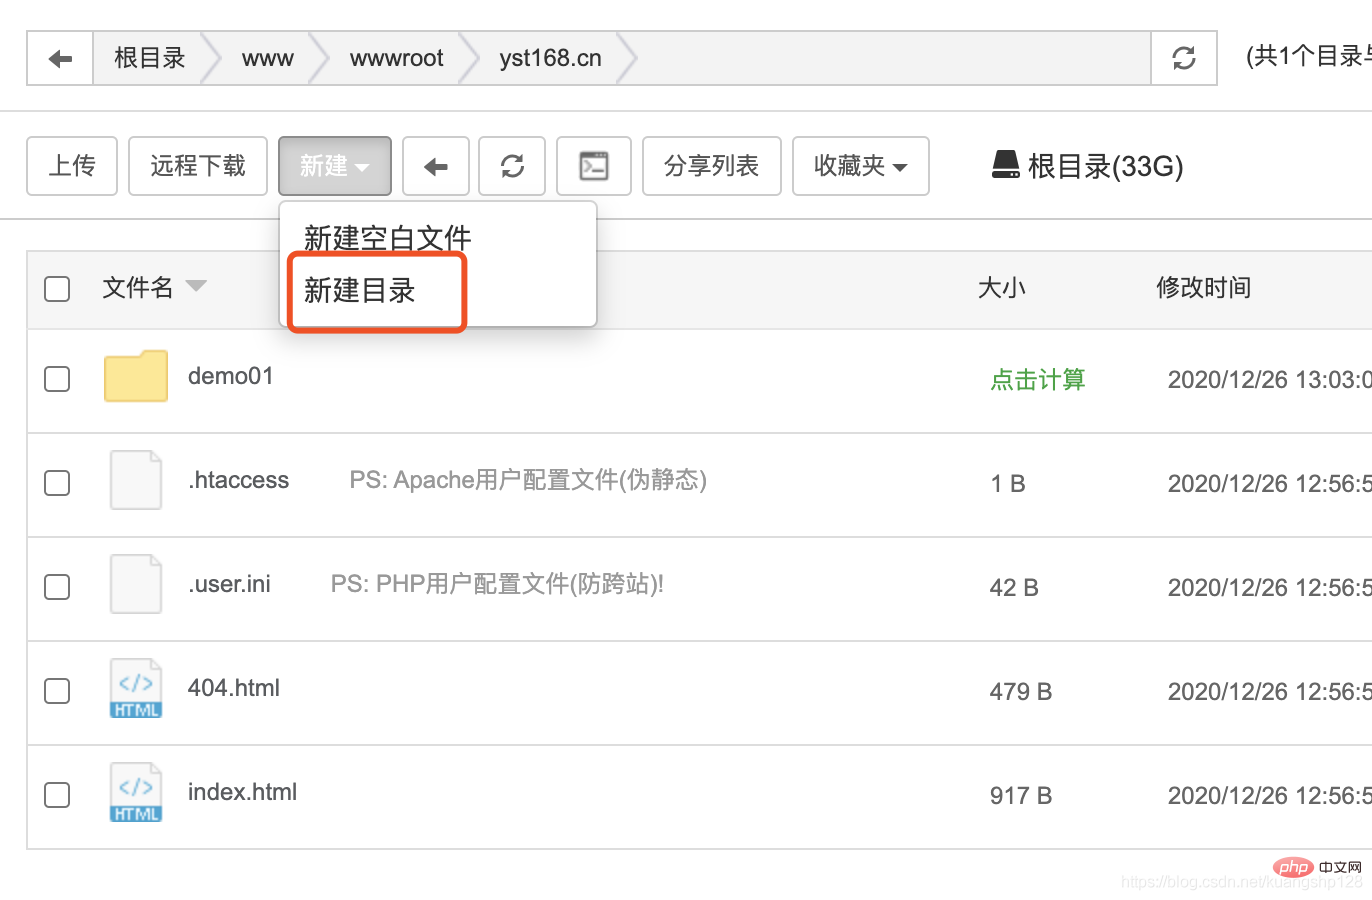Click the .user.ini file name
Screen dimensions: 1372x900
[229, 584]
